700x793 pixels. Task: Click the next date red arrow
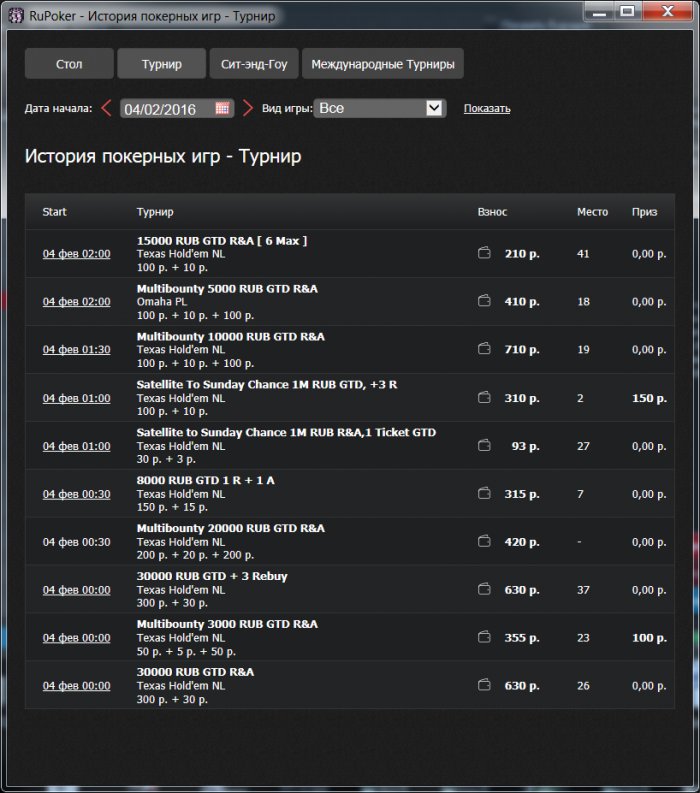pos(248,108)
